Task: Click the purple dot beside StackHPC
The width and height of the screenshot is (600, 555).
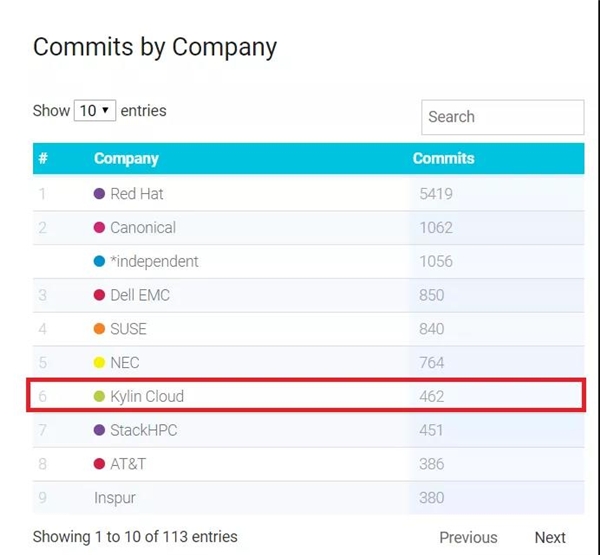Action: (x=99, y=430)
